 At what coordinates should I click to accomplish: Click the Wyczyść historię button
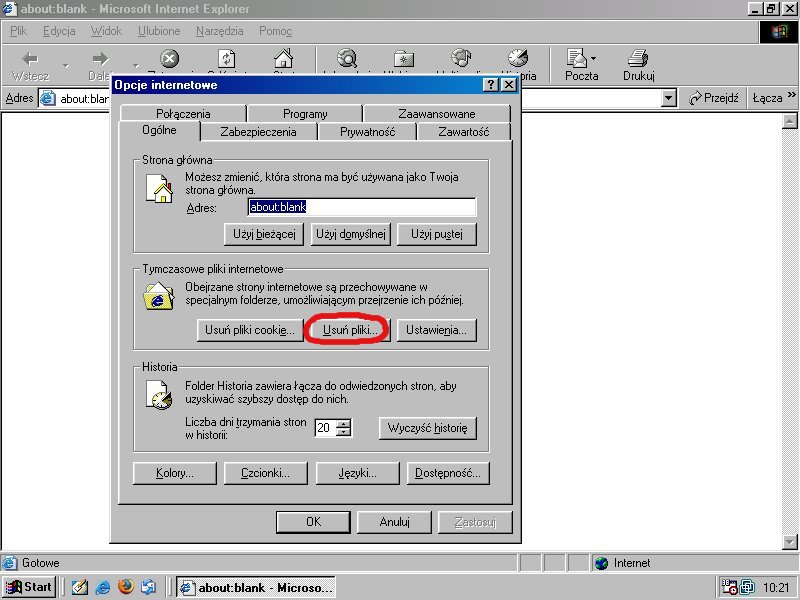pos(428,428)
